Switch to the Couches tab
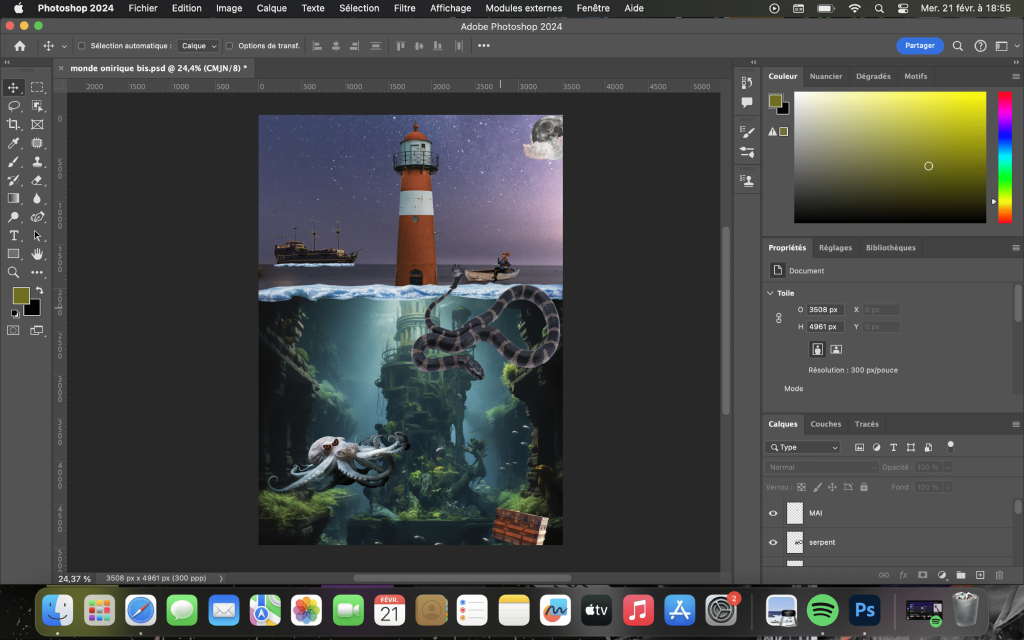The image size is (1024, 640). point(825,424)
